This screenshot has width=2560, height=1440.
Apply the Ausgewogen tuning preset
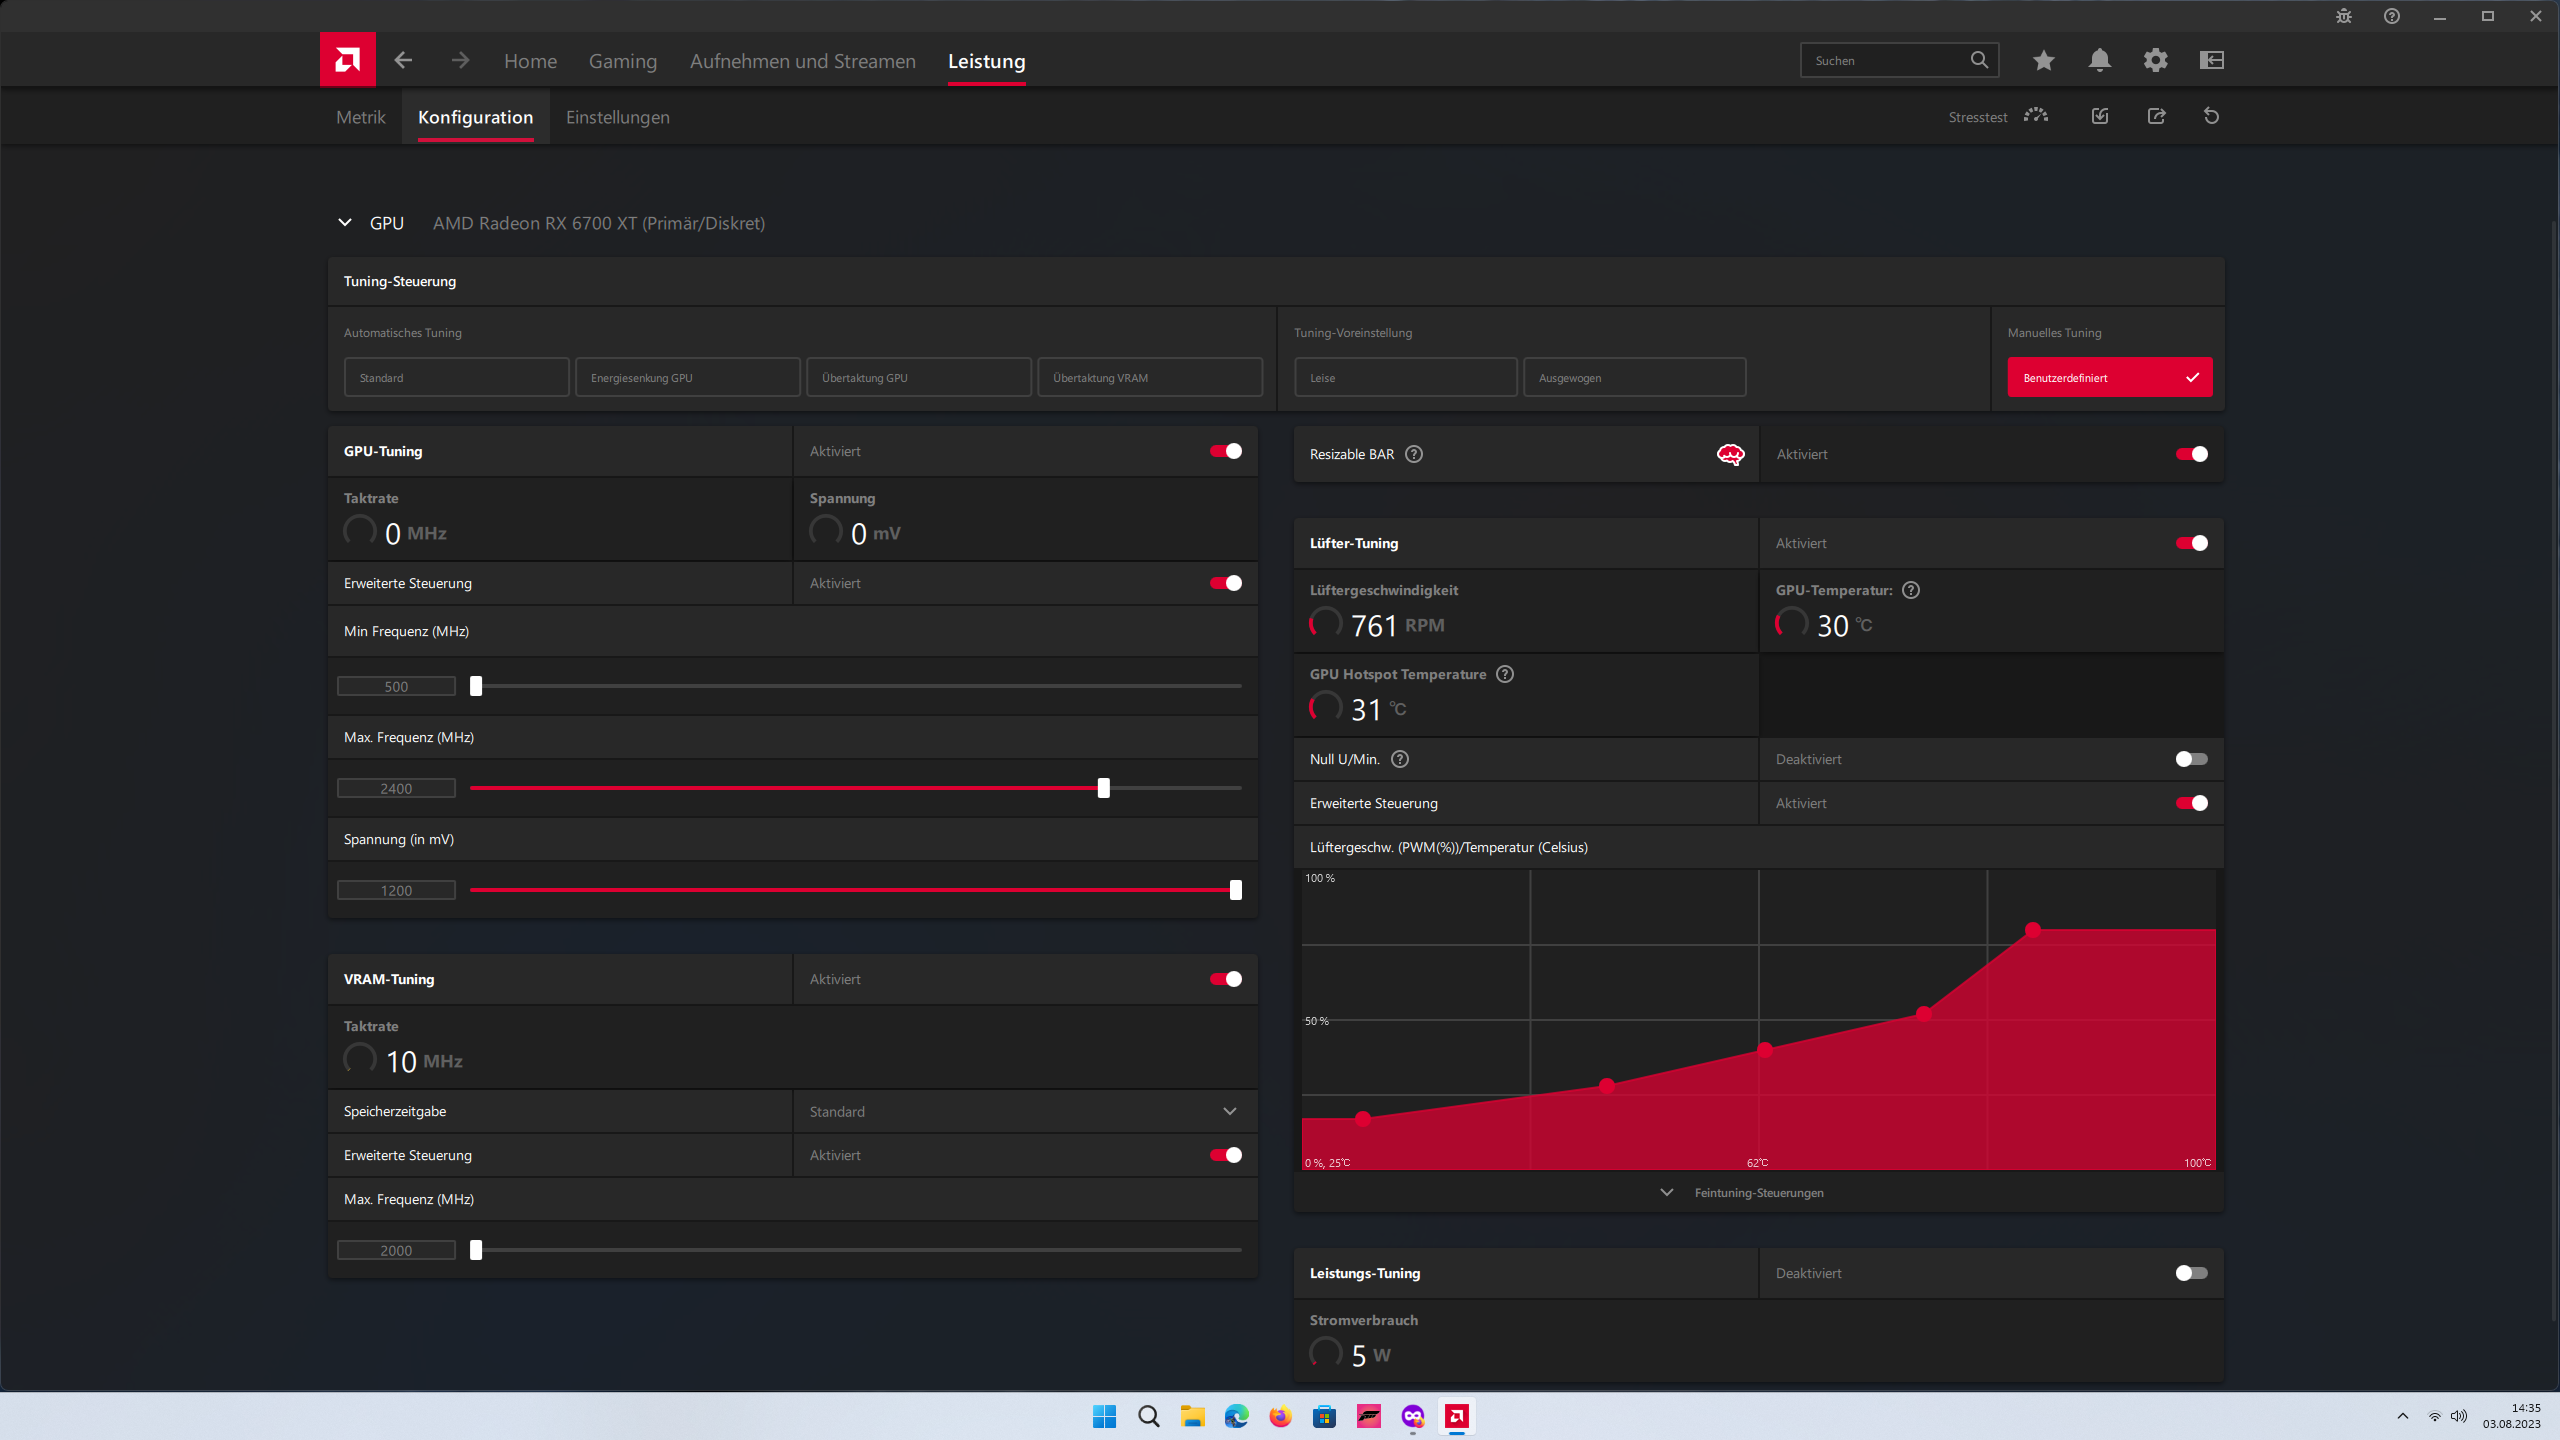pos(1634,377)
